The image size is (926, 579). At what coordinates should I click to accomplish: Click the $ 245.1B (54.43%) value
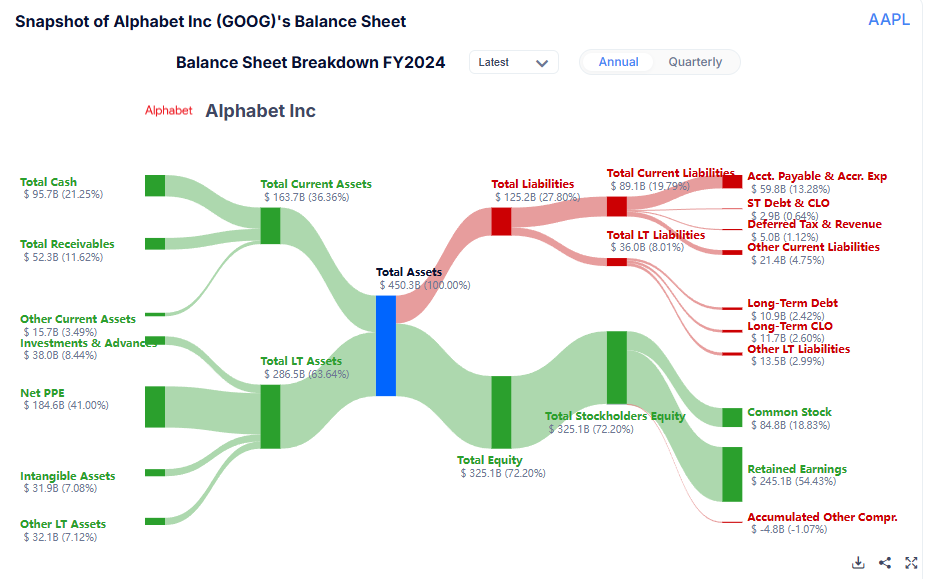[x=794, y=482]
